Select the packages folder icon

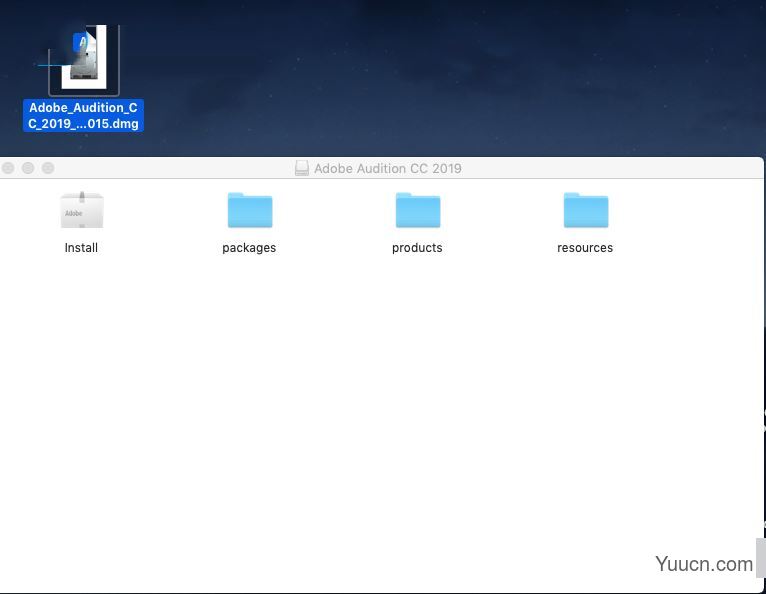coord(249,211)
